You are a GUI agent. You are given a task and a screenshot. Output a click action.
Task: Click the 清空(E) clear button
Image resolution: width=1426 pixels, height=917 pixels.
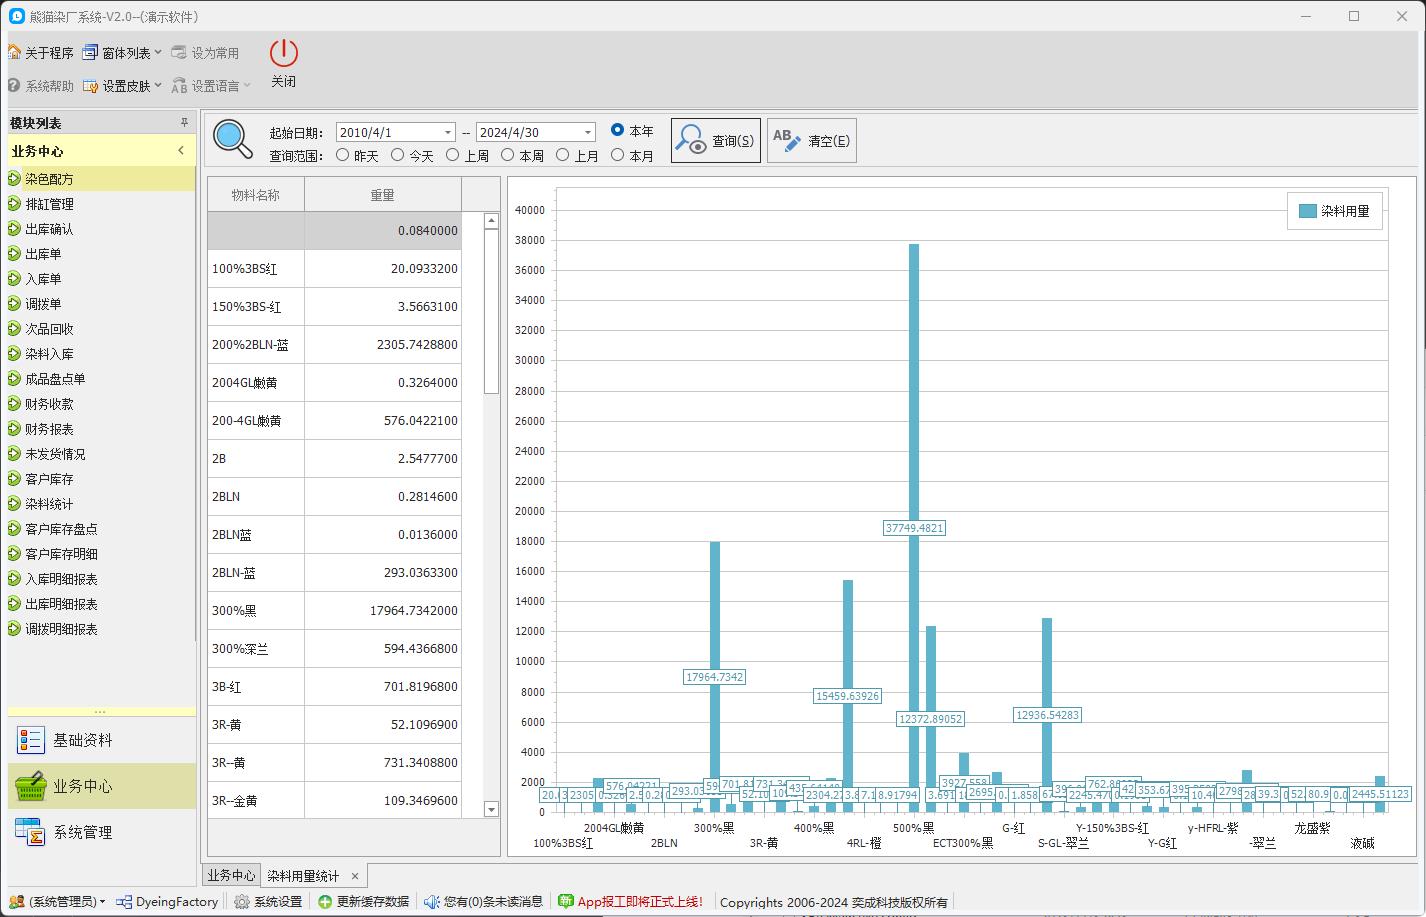tap(812, 141)
